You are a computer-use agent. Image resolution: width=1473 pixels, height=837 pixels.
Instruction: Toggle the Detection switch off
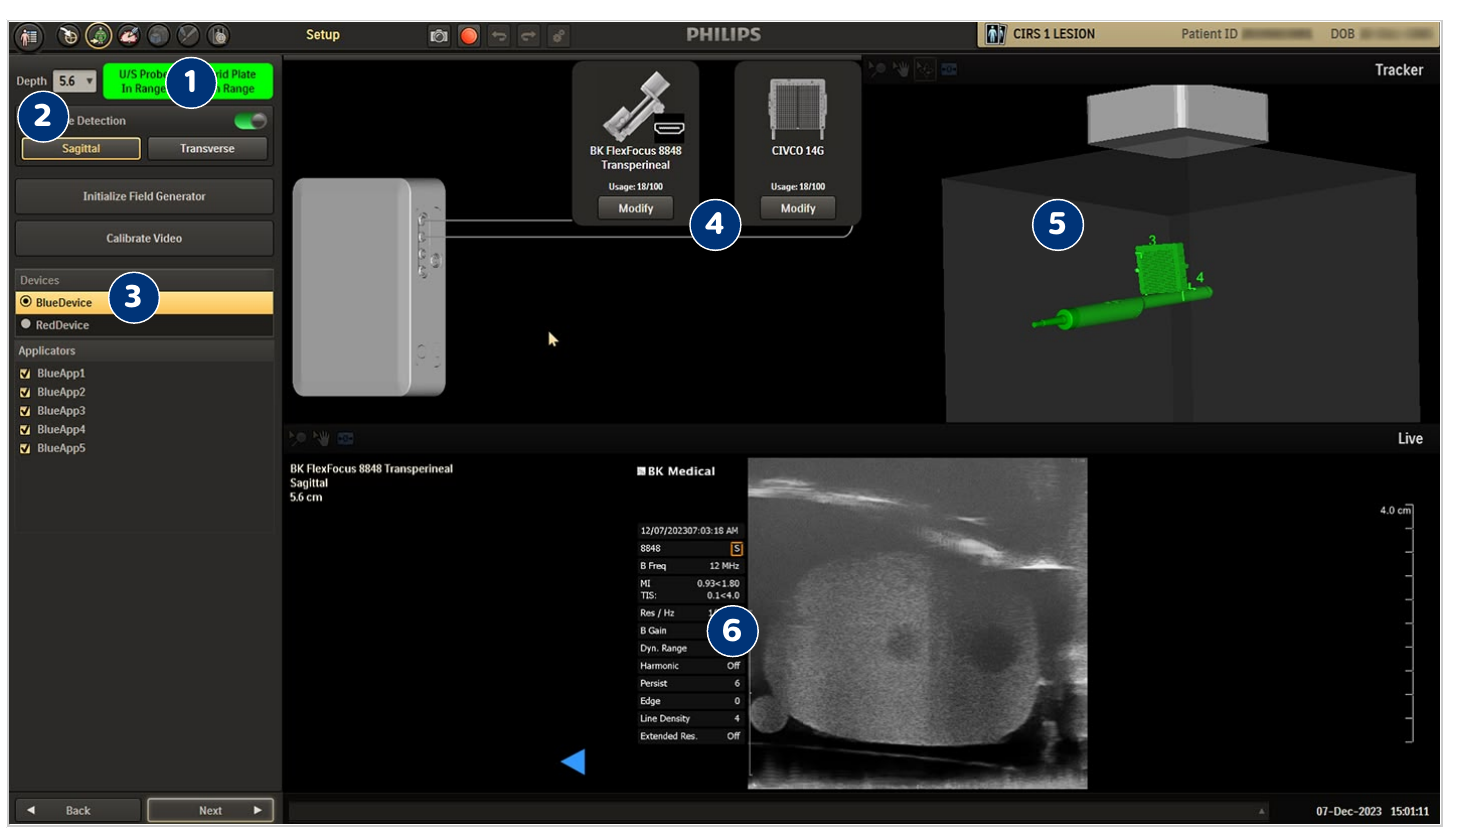250,121
